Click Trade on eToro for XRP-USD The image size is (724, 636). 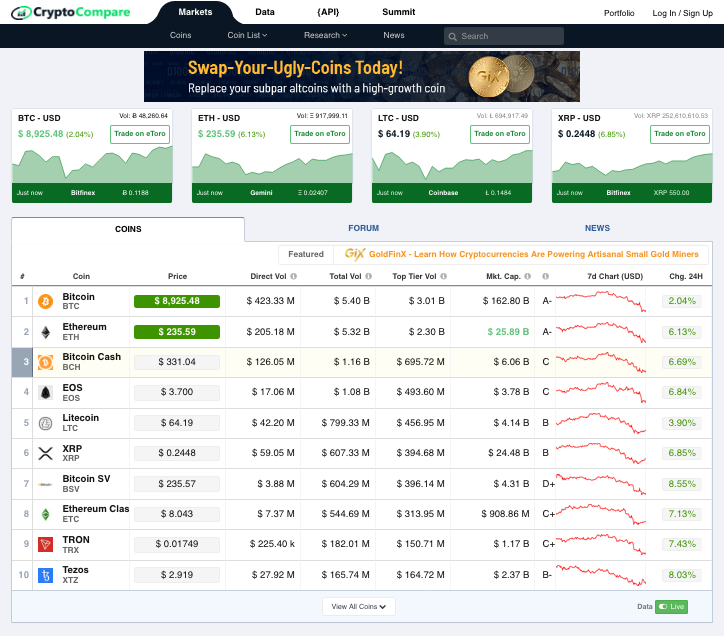[x=680, y=134]
